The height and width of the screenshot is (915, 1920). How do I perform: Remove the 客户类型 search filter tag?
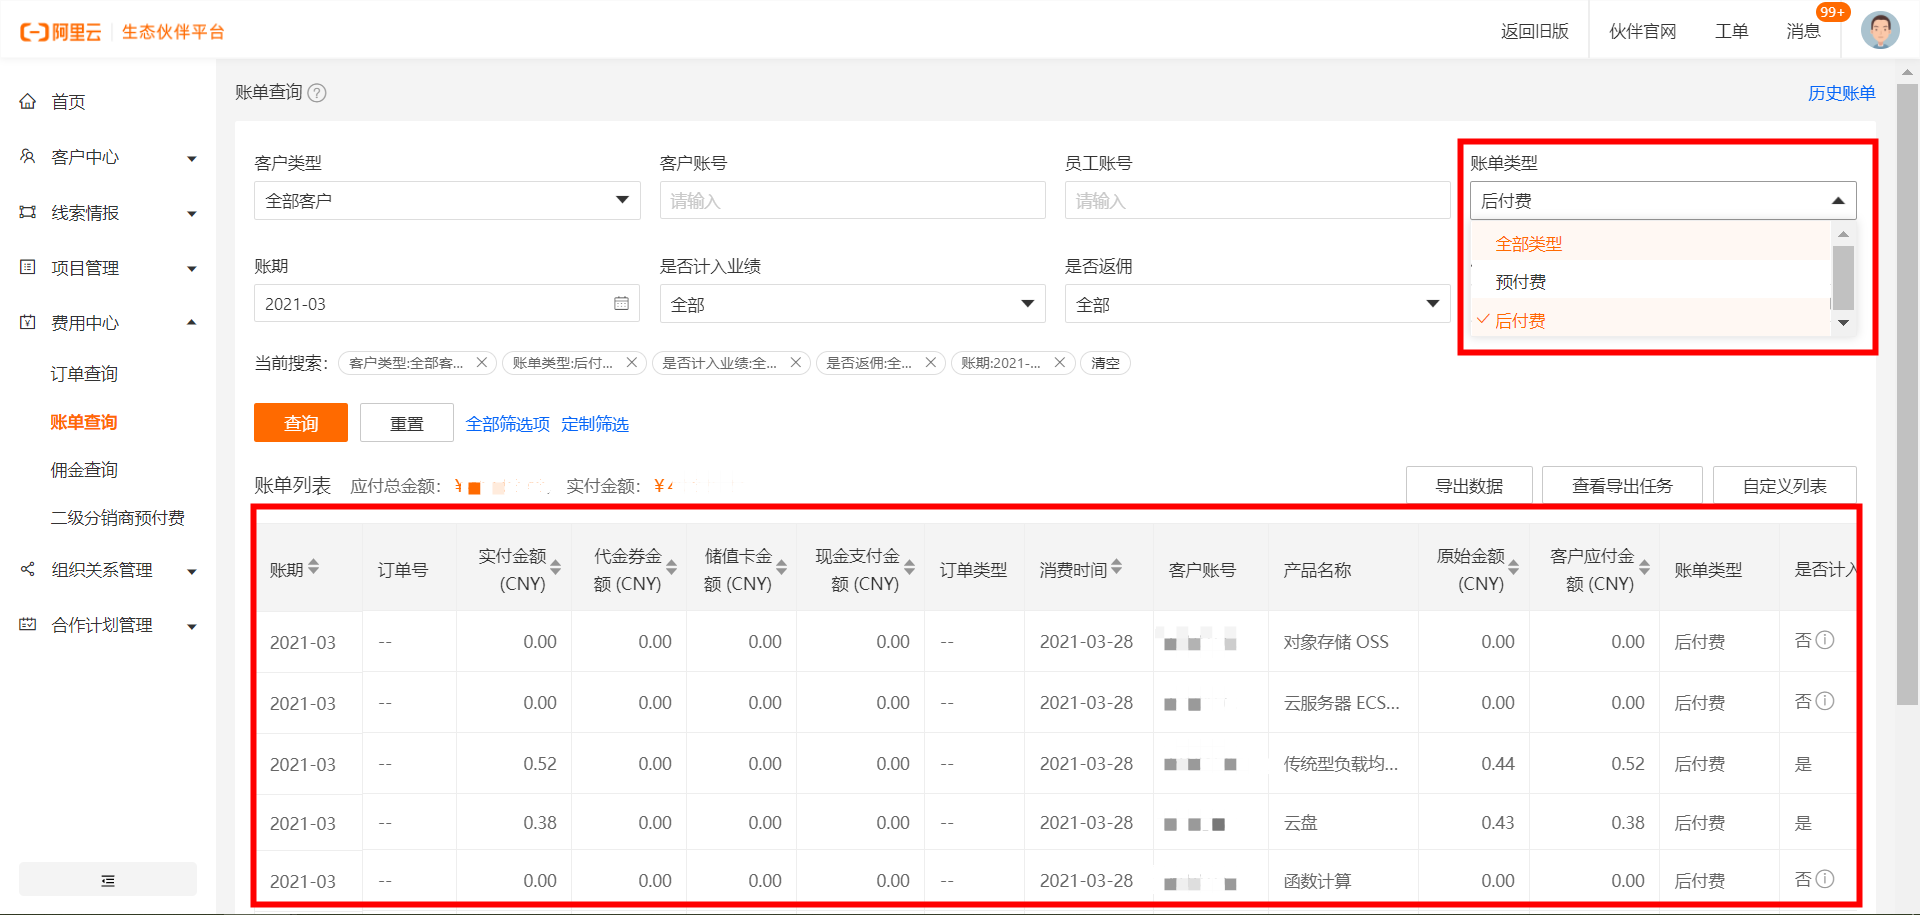click(x=481, y=363)
